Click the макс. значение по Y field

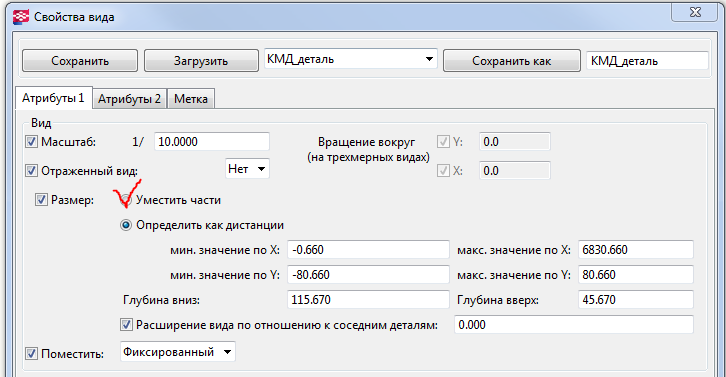636,275
